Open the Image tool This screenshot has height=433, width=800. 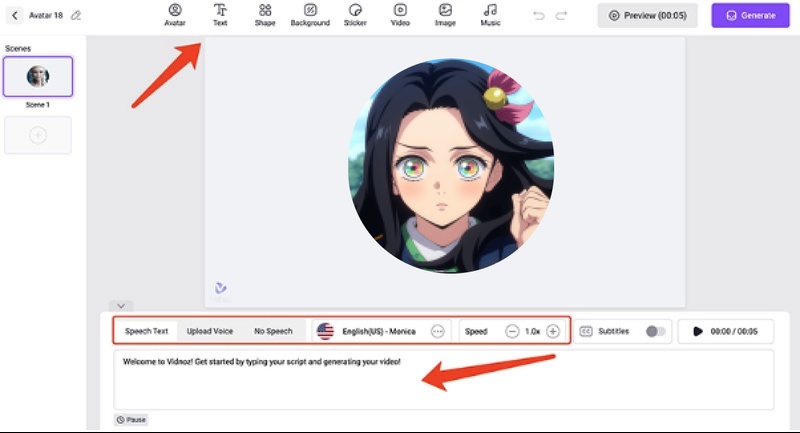click(445, 15)
